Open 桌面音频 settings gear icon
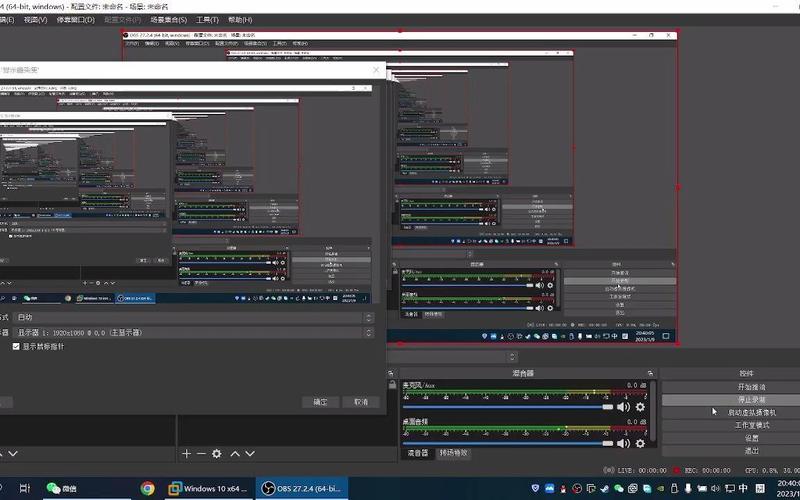 641,442
